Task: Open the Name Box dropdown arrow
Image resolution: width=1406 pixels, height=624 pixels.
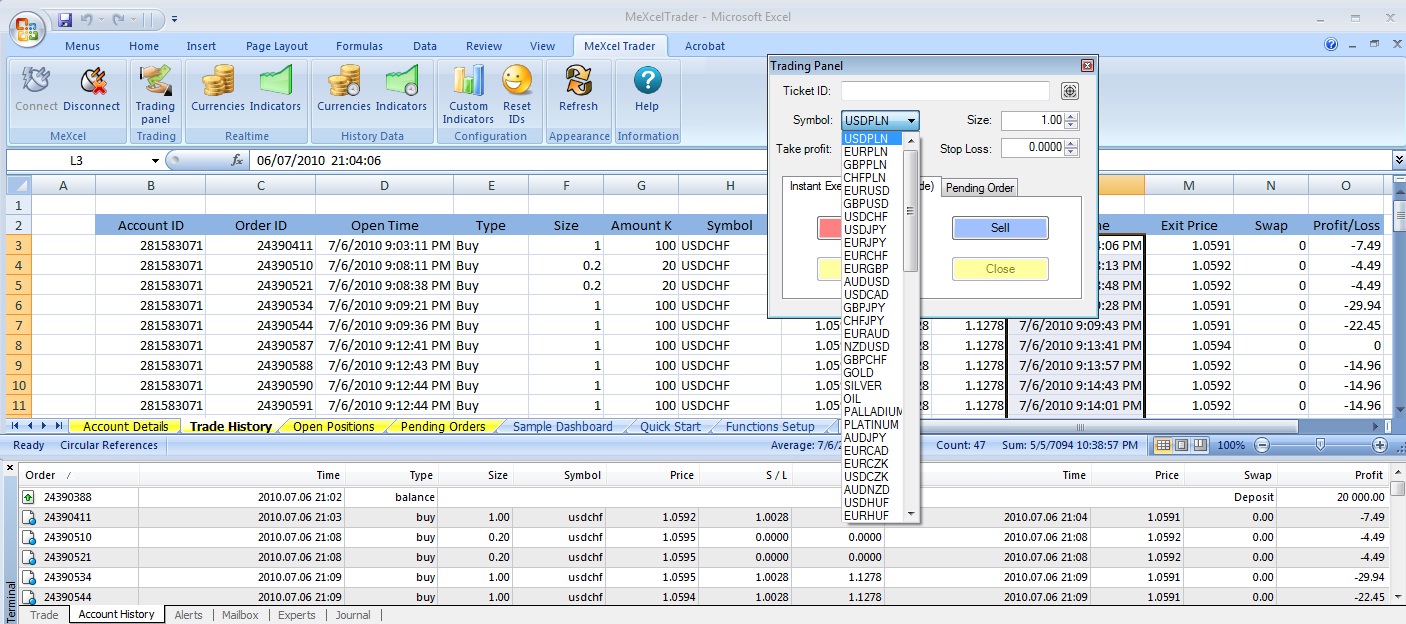Action: pyautogui.click(x=155, y=161)
